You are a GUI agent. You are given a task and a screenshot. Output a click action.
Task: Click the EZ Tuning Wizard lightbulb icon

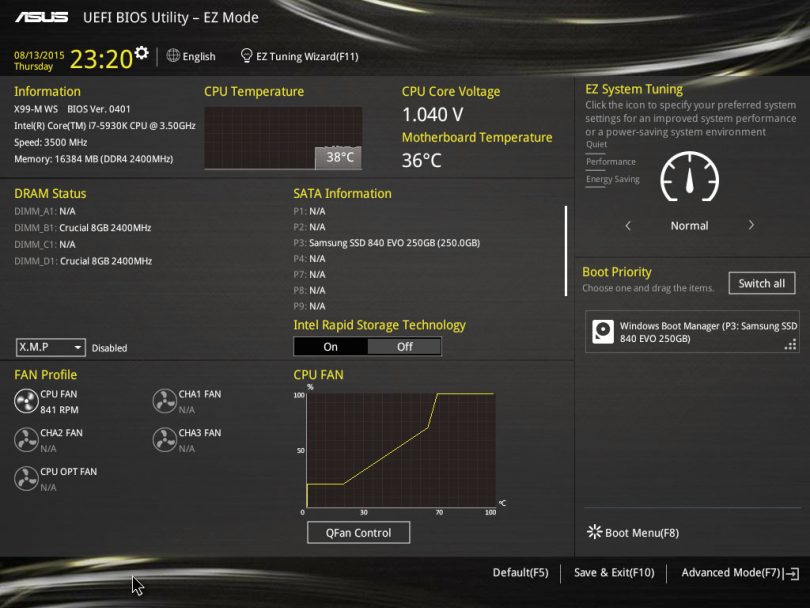coord(247,56)
